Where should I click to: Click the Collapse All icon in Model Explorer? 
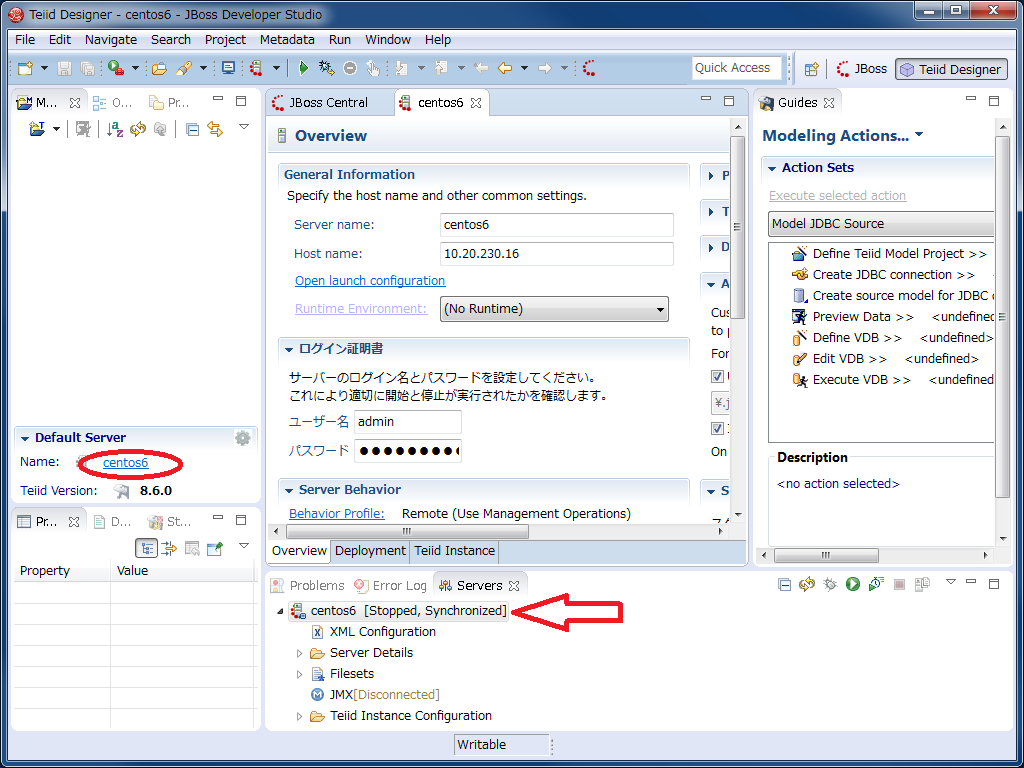click(192, 129)
